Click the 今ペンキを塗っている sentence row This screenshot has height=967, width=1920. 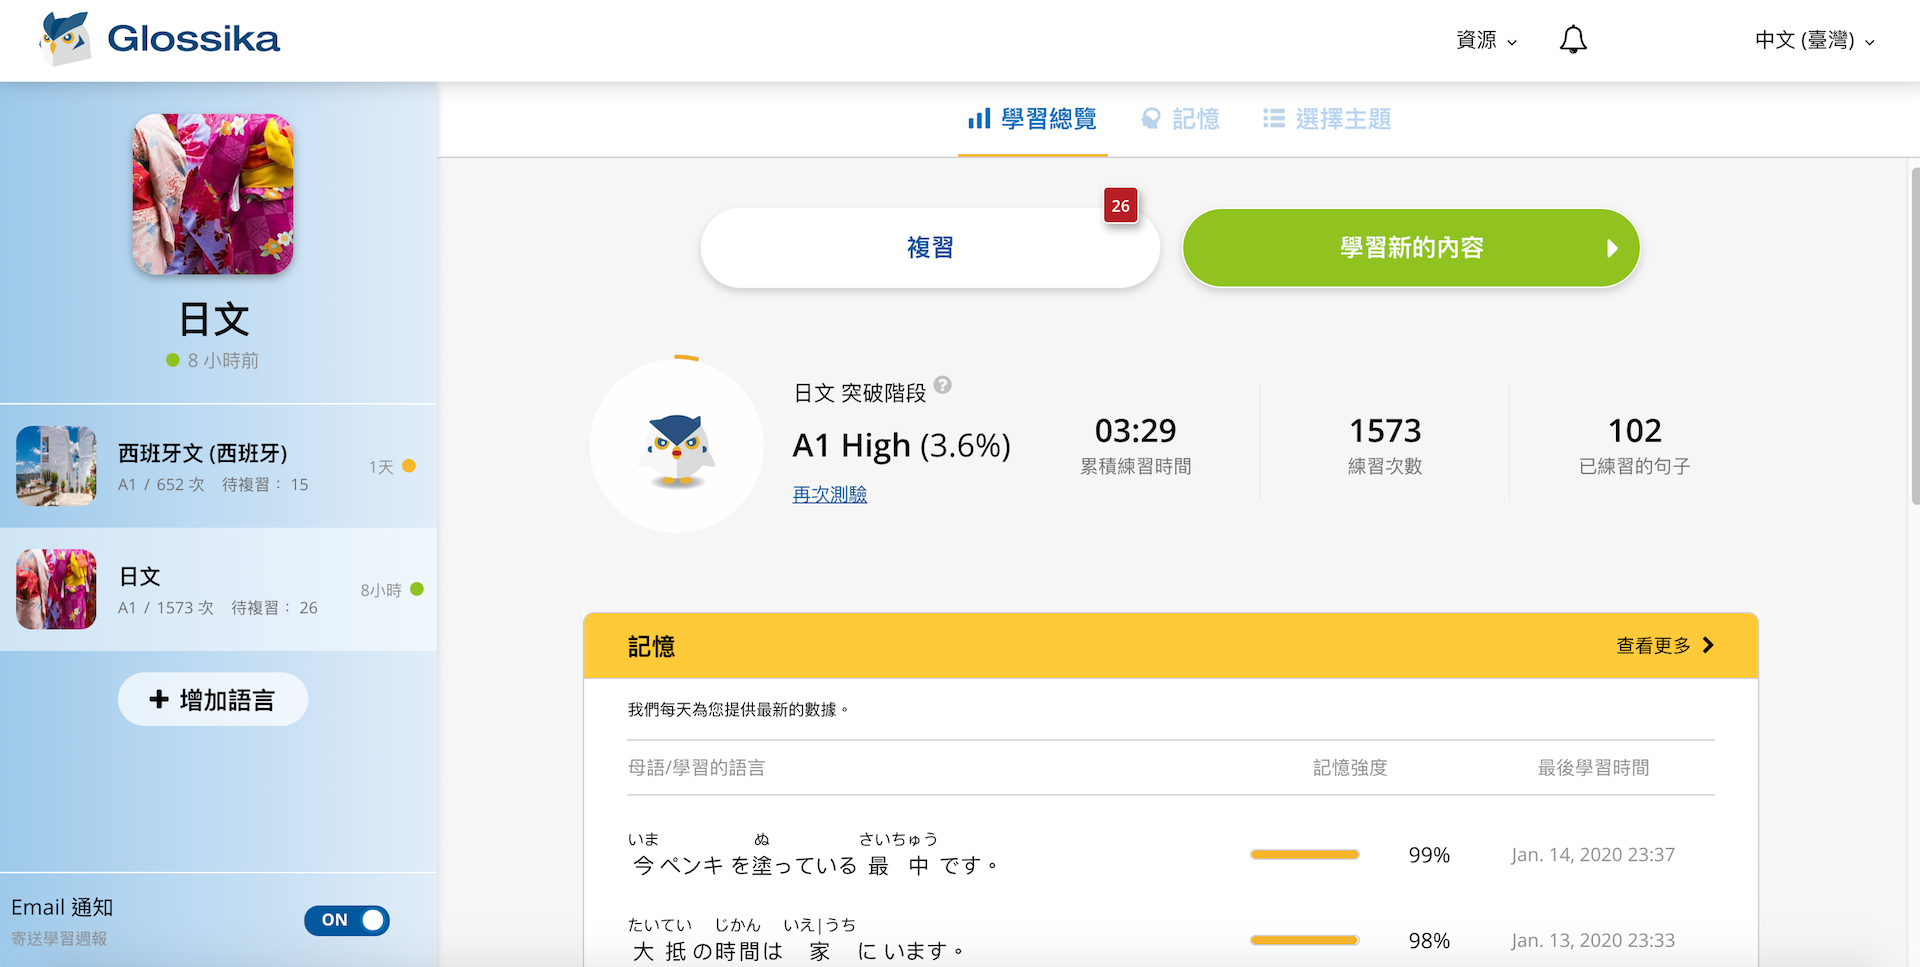pyautogui.click(x=1171, y=855)
